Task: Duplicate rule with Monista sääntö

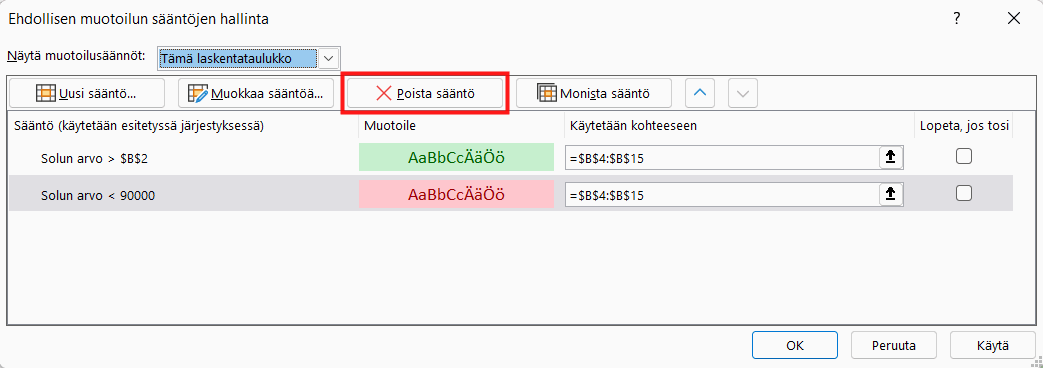Action: [x=593, y=94]
